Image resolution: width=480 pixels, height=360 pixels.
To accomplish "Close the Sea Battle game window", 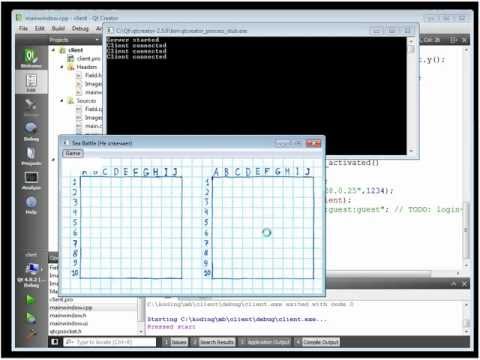I will (313, 143).
